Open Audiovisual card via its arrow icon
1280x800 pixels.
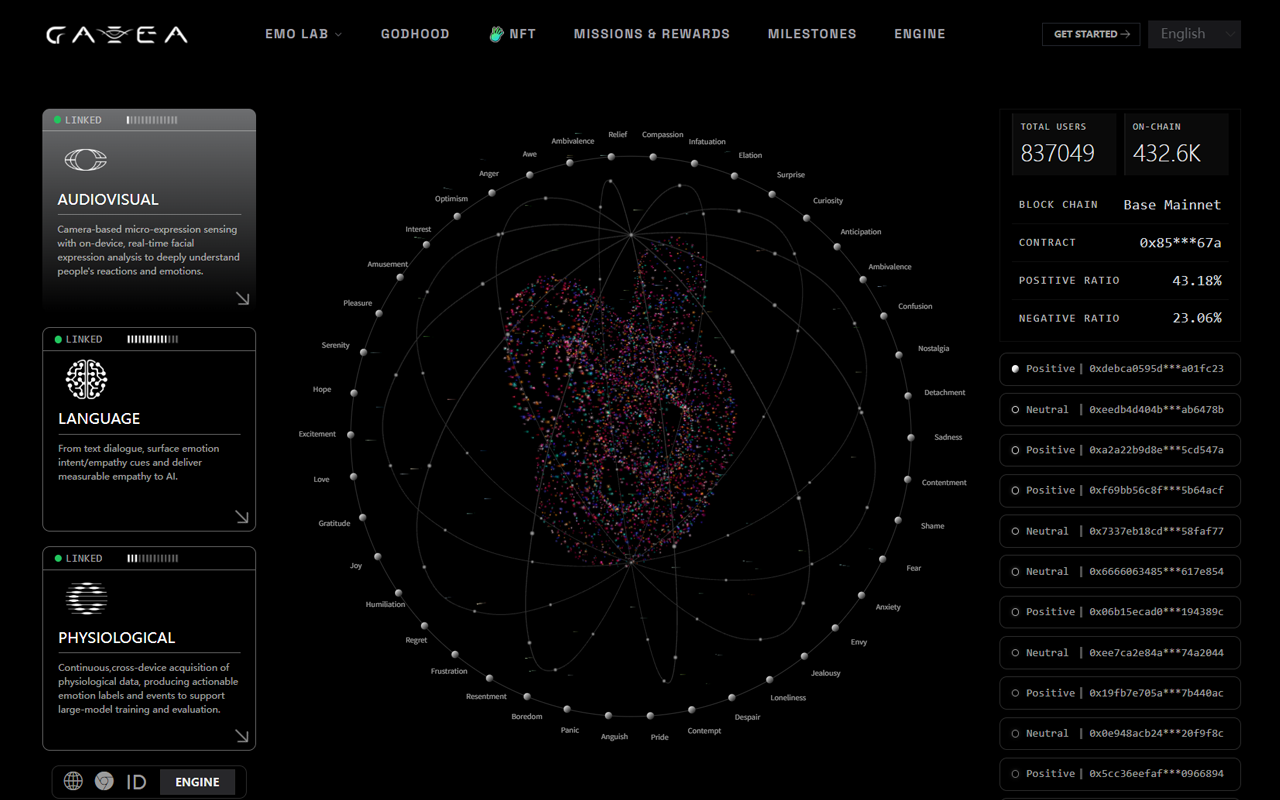(242, 297)
